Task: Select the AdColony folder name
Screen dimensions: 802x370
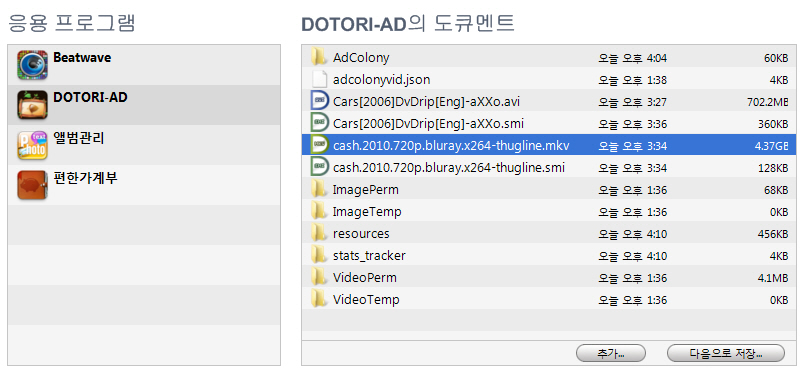Action: 361,58
